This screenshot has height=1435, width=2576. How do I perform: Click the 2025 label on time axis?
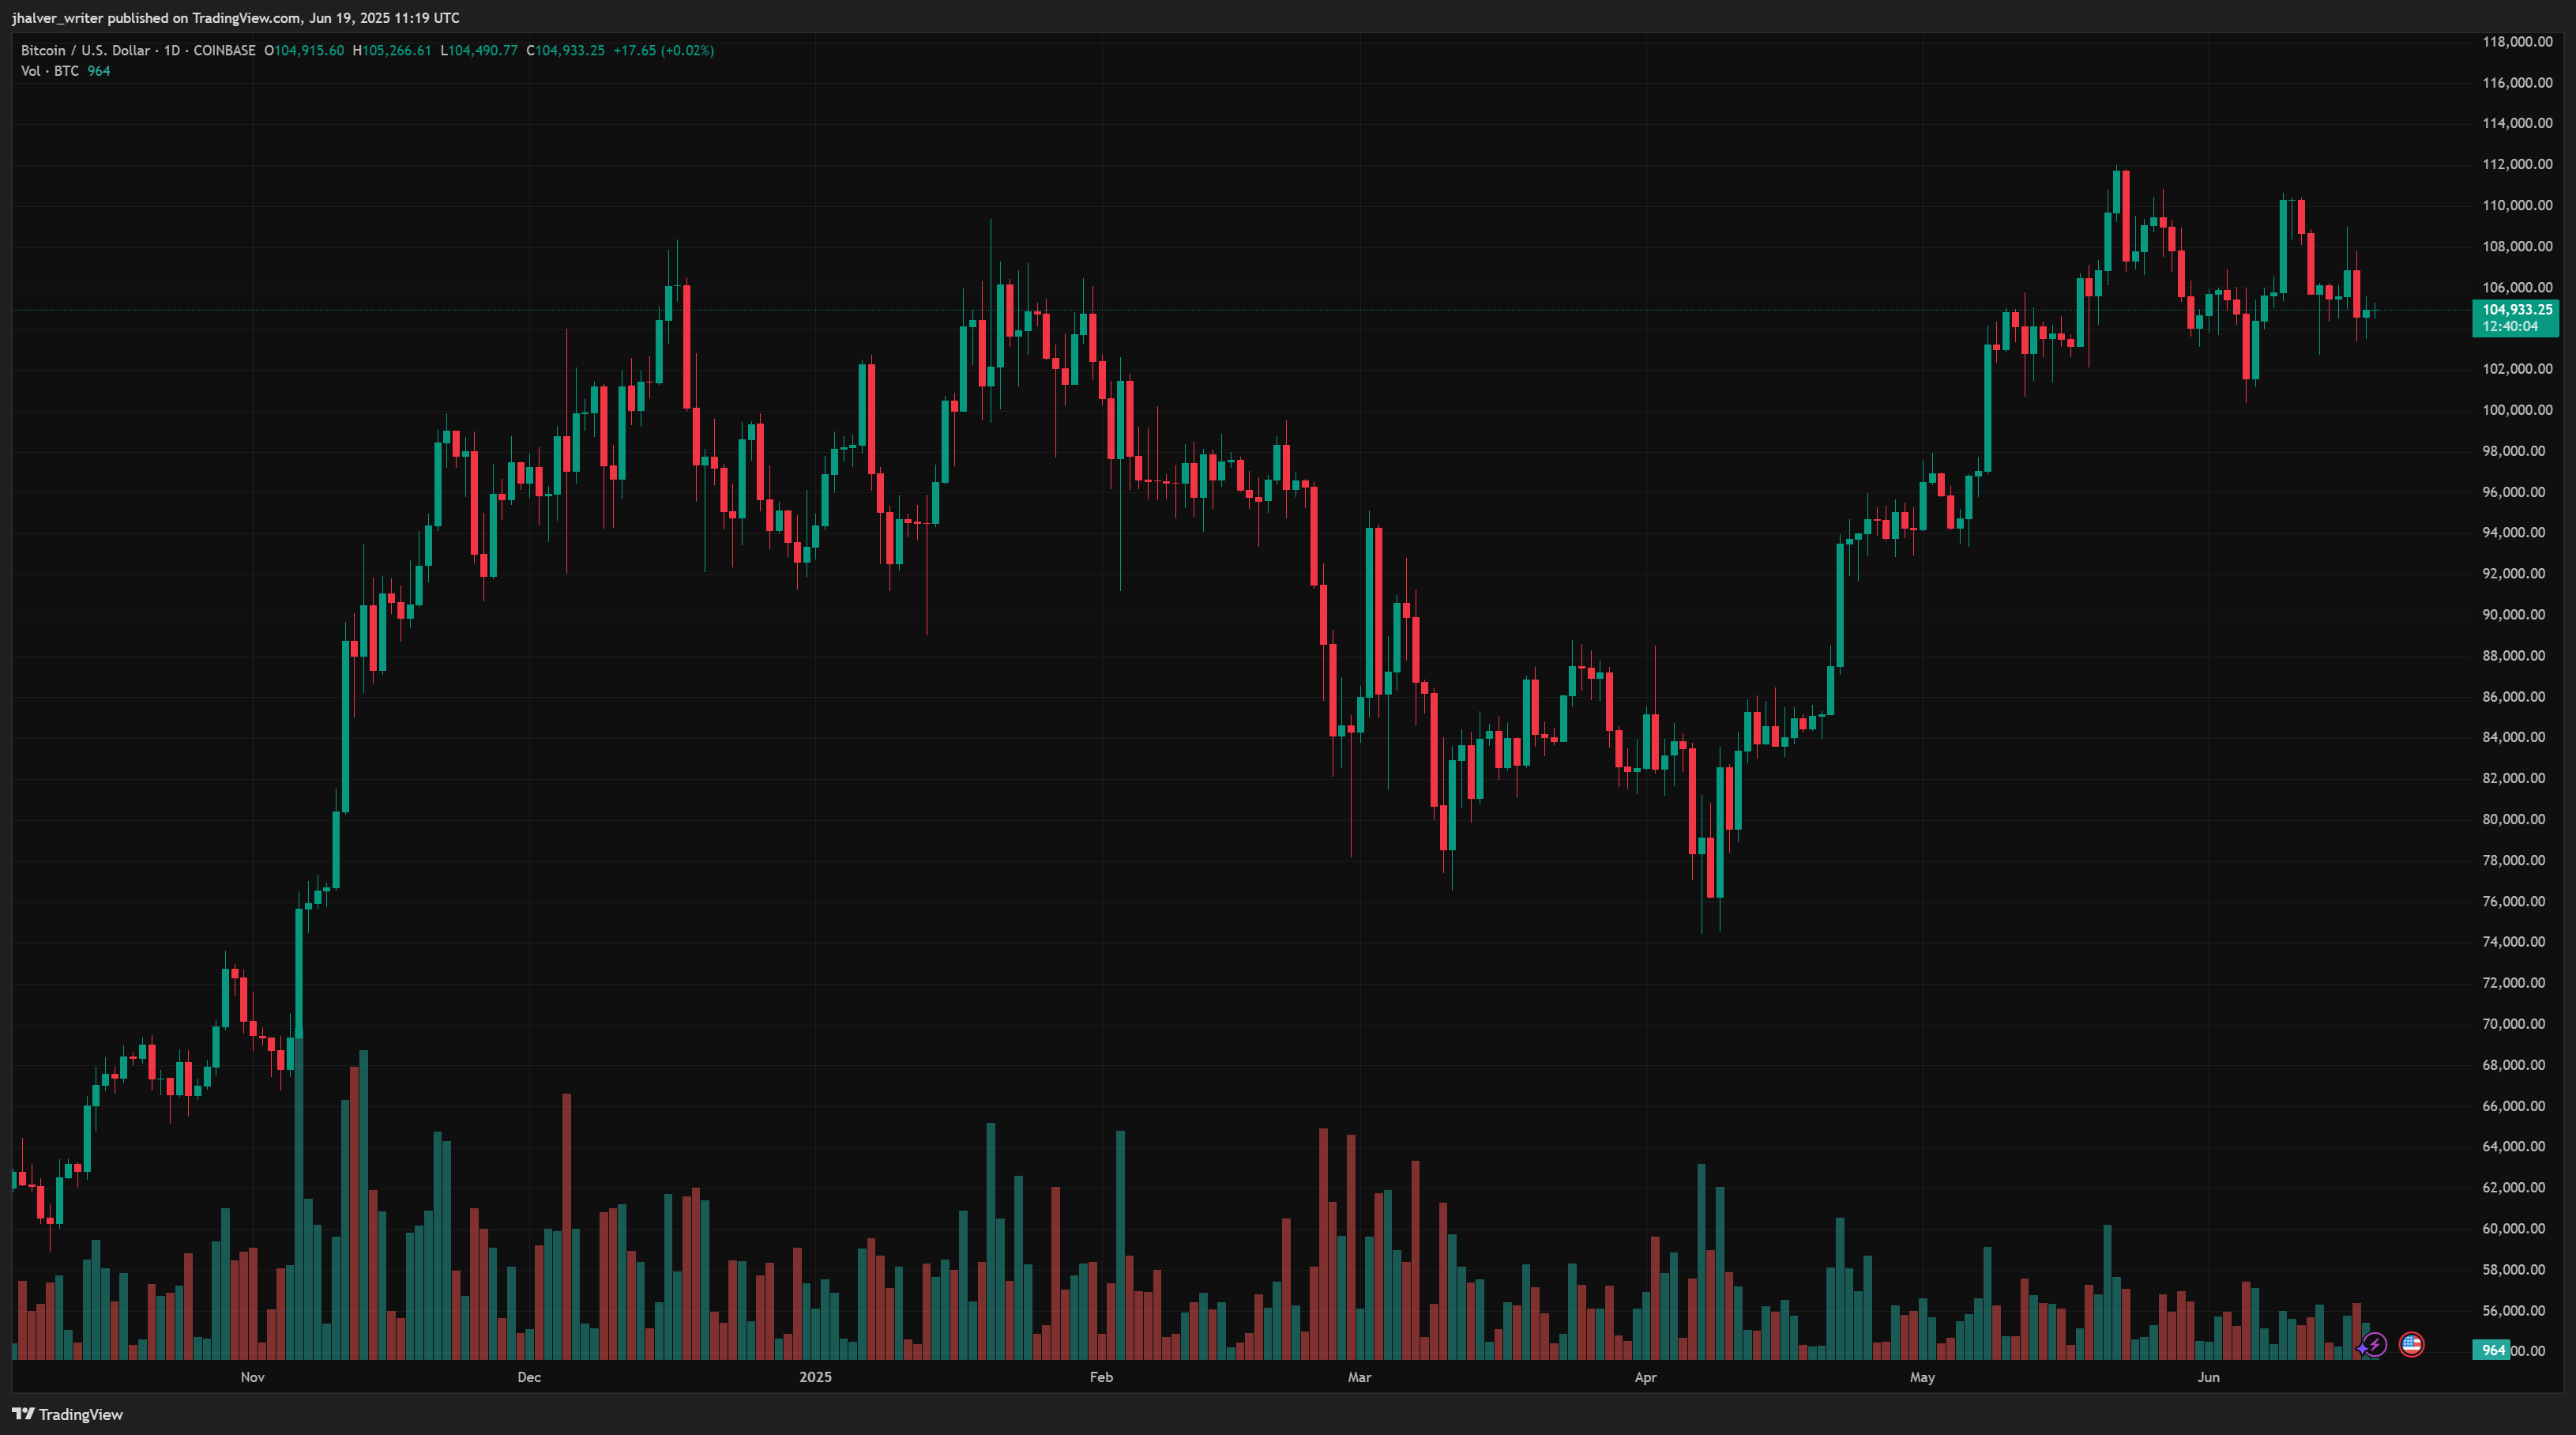(x=815, y=1377)
